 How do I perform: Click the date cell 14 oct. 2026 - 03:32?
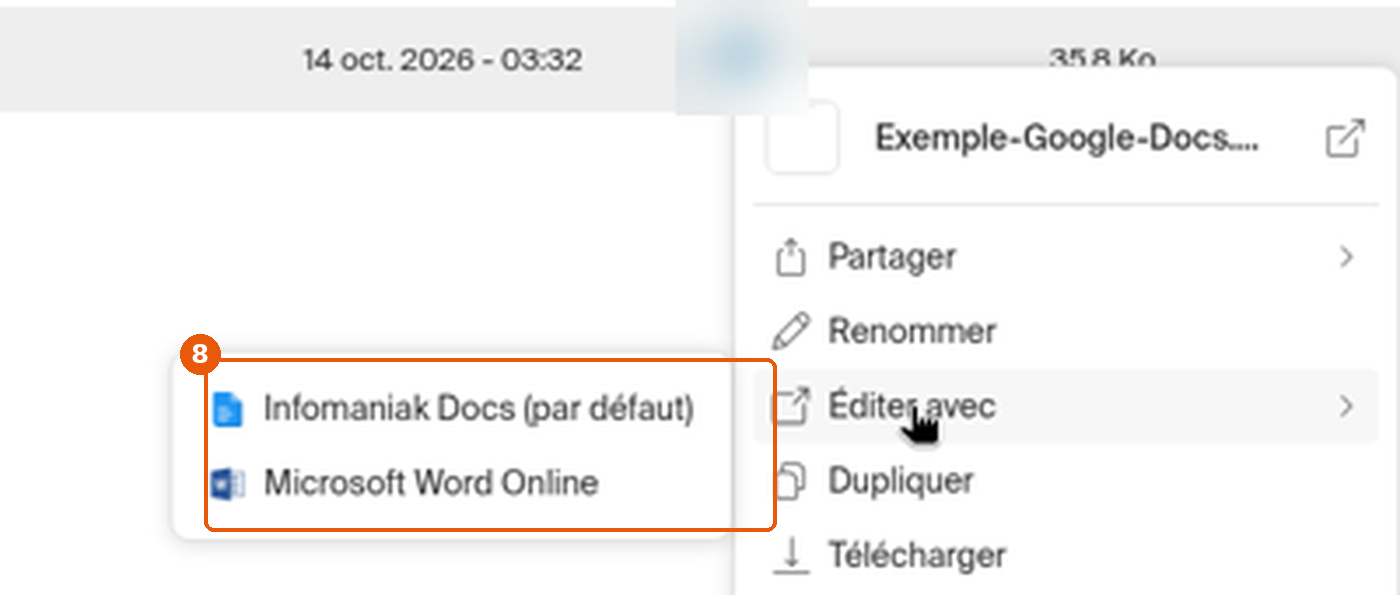click(x=443, y=60)
